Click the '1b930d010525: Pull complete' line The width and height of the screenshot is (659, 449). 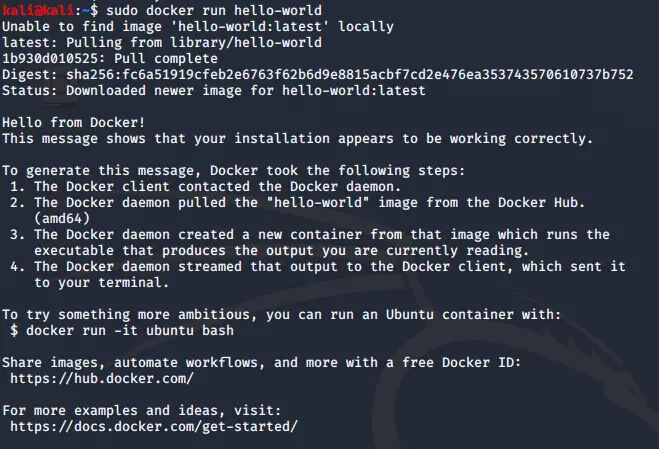click(110, 58)
